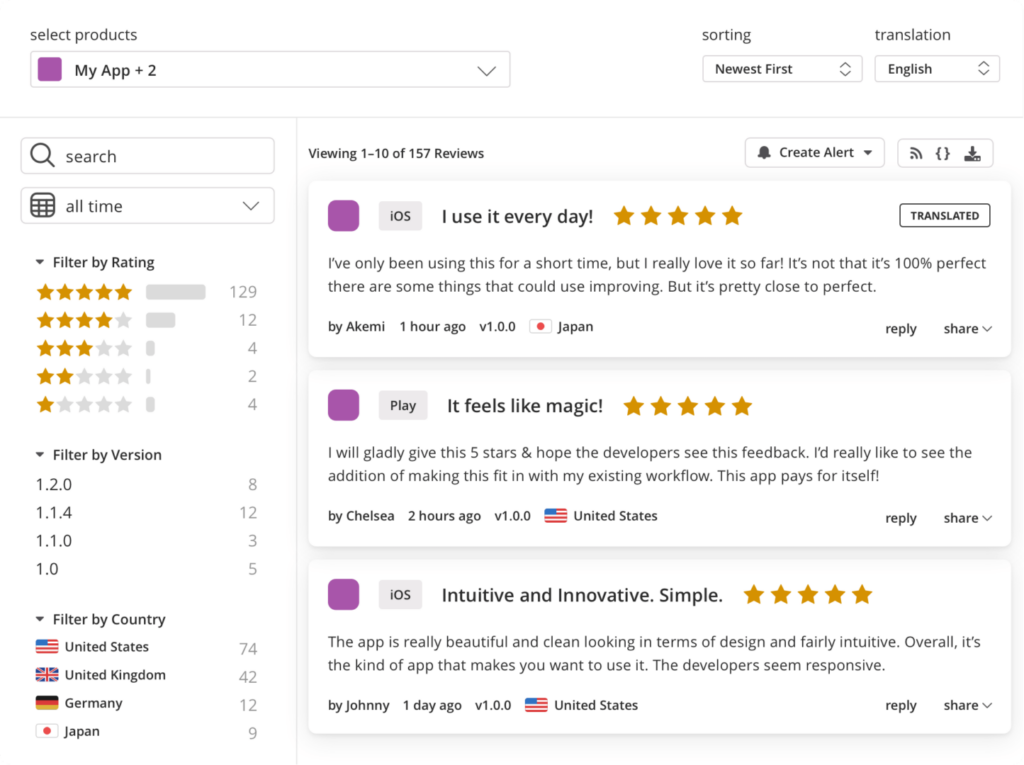
Task: Click the bell icon on Create Alert
Action: 765,152
